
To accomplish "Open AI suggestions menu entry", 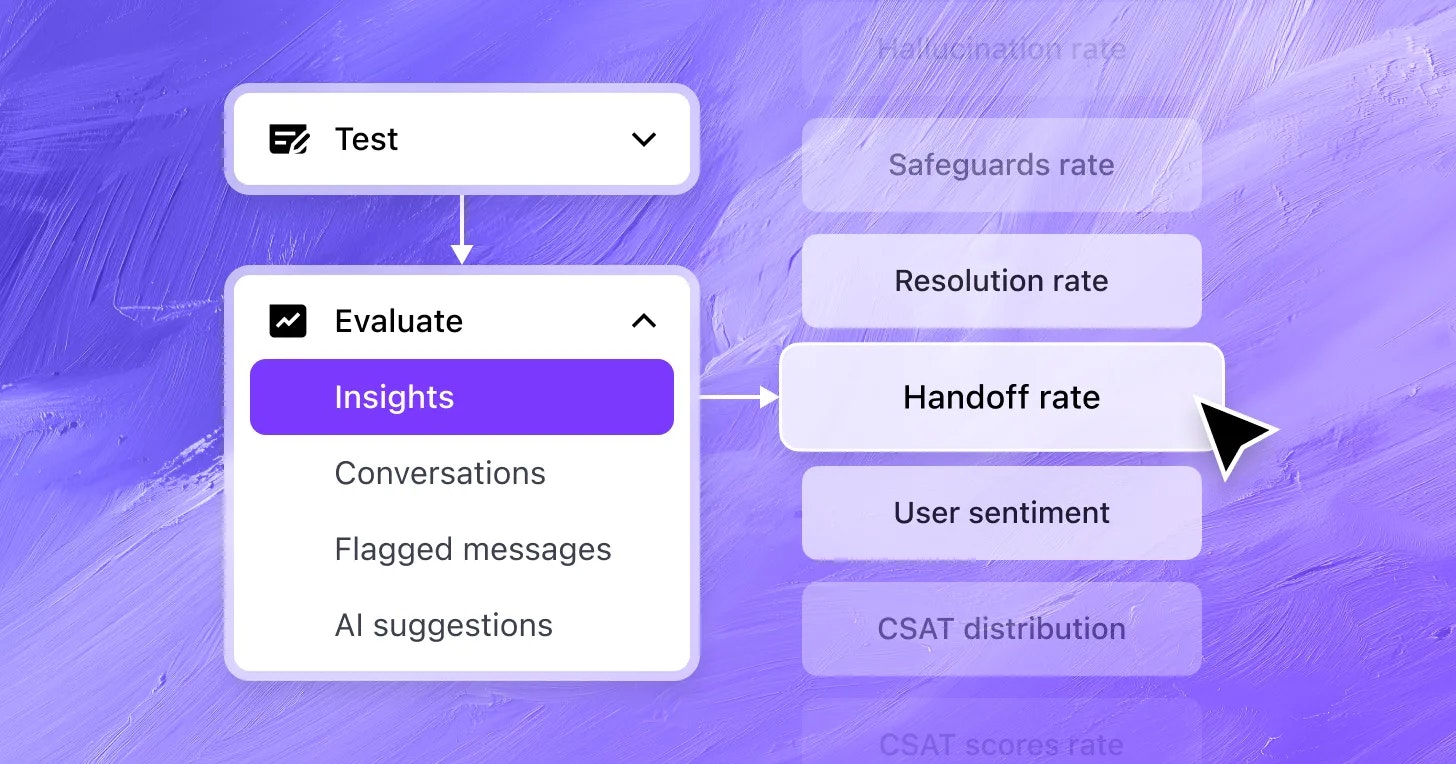I will pyautogui.click(x=443, y=625).
